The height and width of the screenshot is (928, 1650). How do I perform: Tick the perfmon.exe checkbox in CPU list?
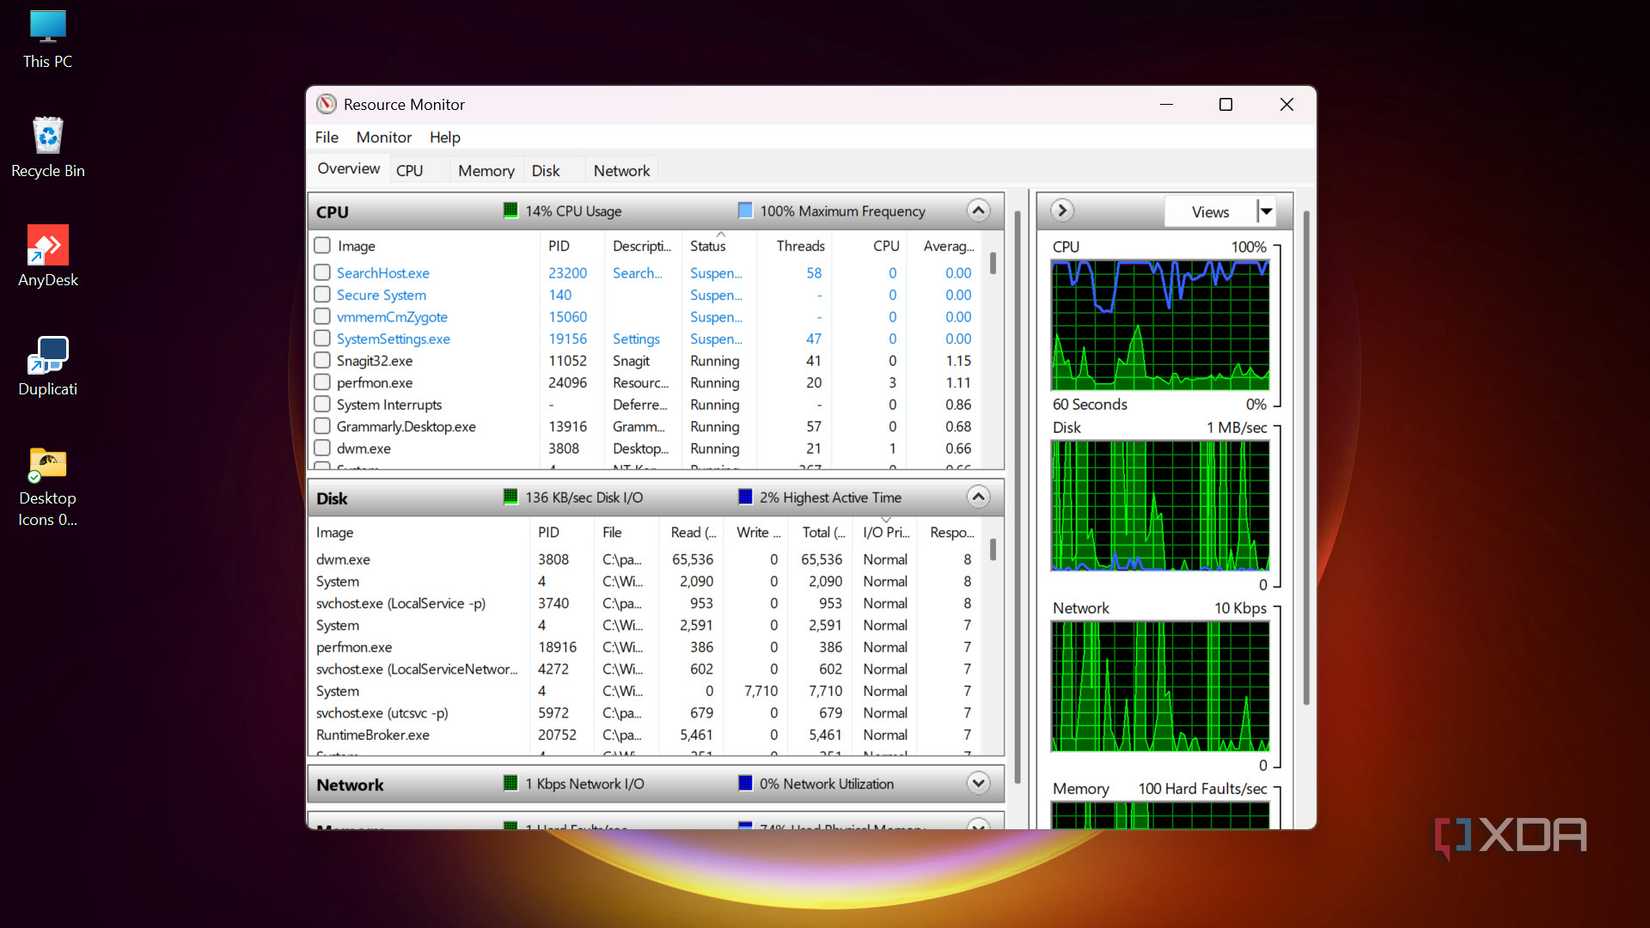click(322, 382)
